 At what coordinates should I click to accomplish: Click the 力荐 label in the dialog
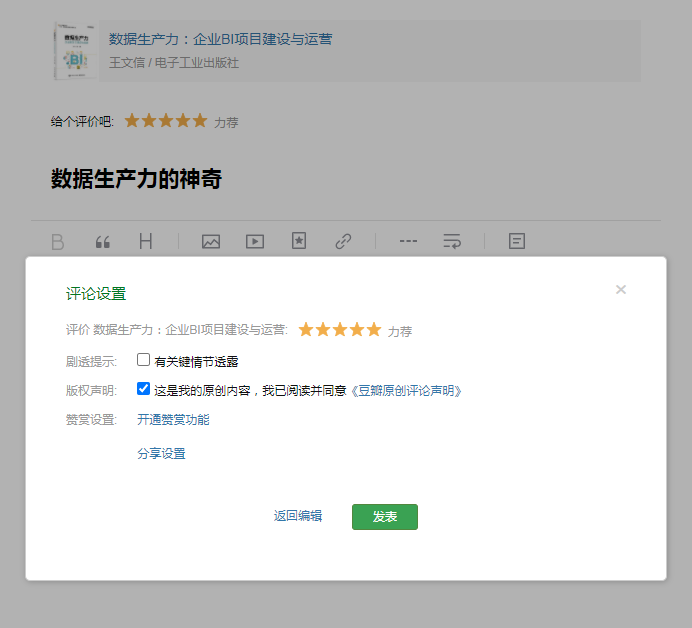pos(399,331)
